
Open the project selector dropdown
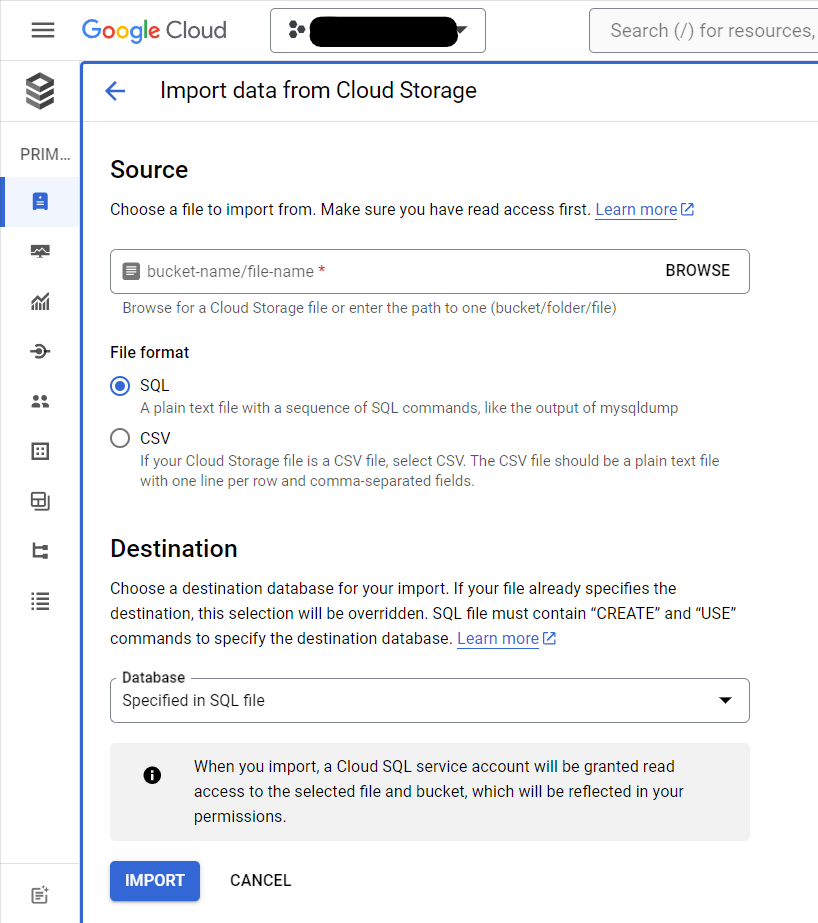click(x=377, y=31)
